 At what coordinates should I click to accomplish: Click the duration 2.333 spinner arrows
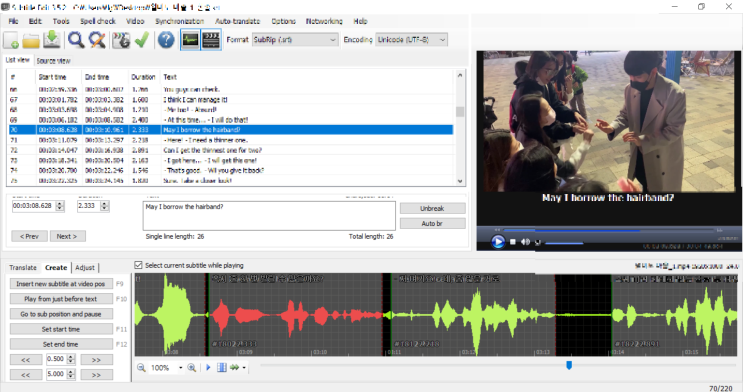point(105,206)
